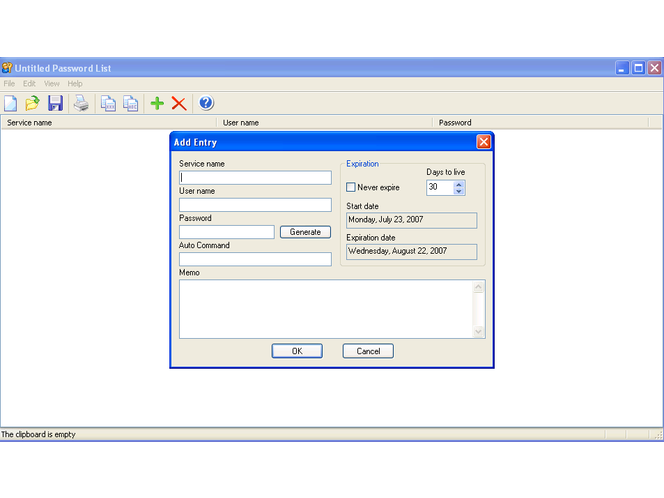This screenshot has width=664, height=498.
Task: Click the Days to live value box
Action: pos(440,187)
